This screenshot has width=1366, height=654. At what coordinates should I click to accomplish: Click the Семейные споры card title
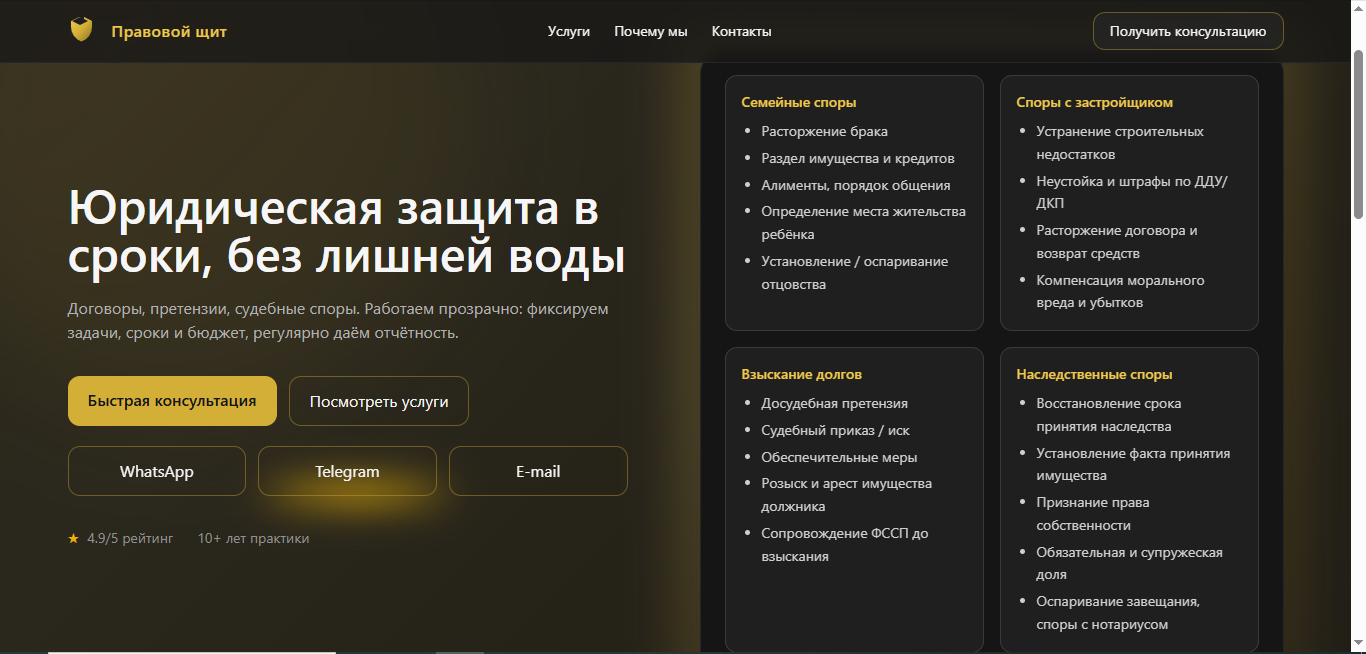point(799,102)
